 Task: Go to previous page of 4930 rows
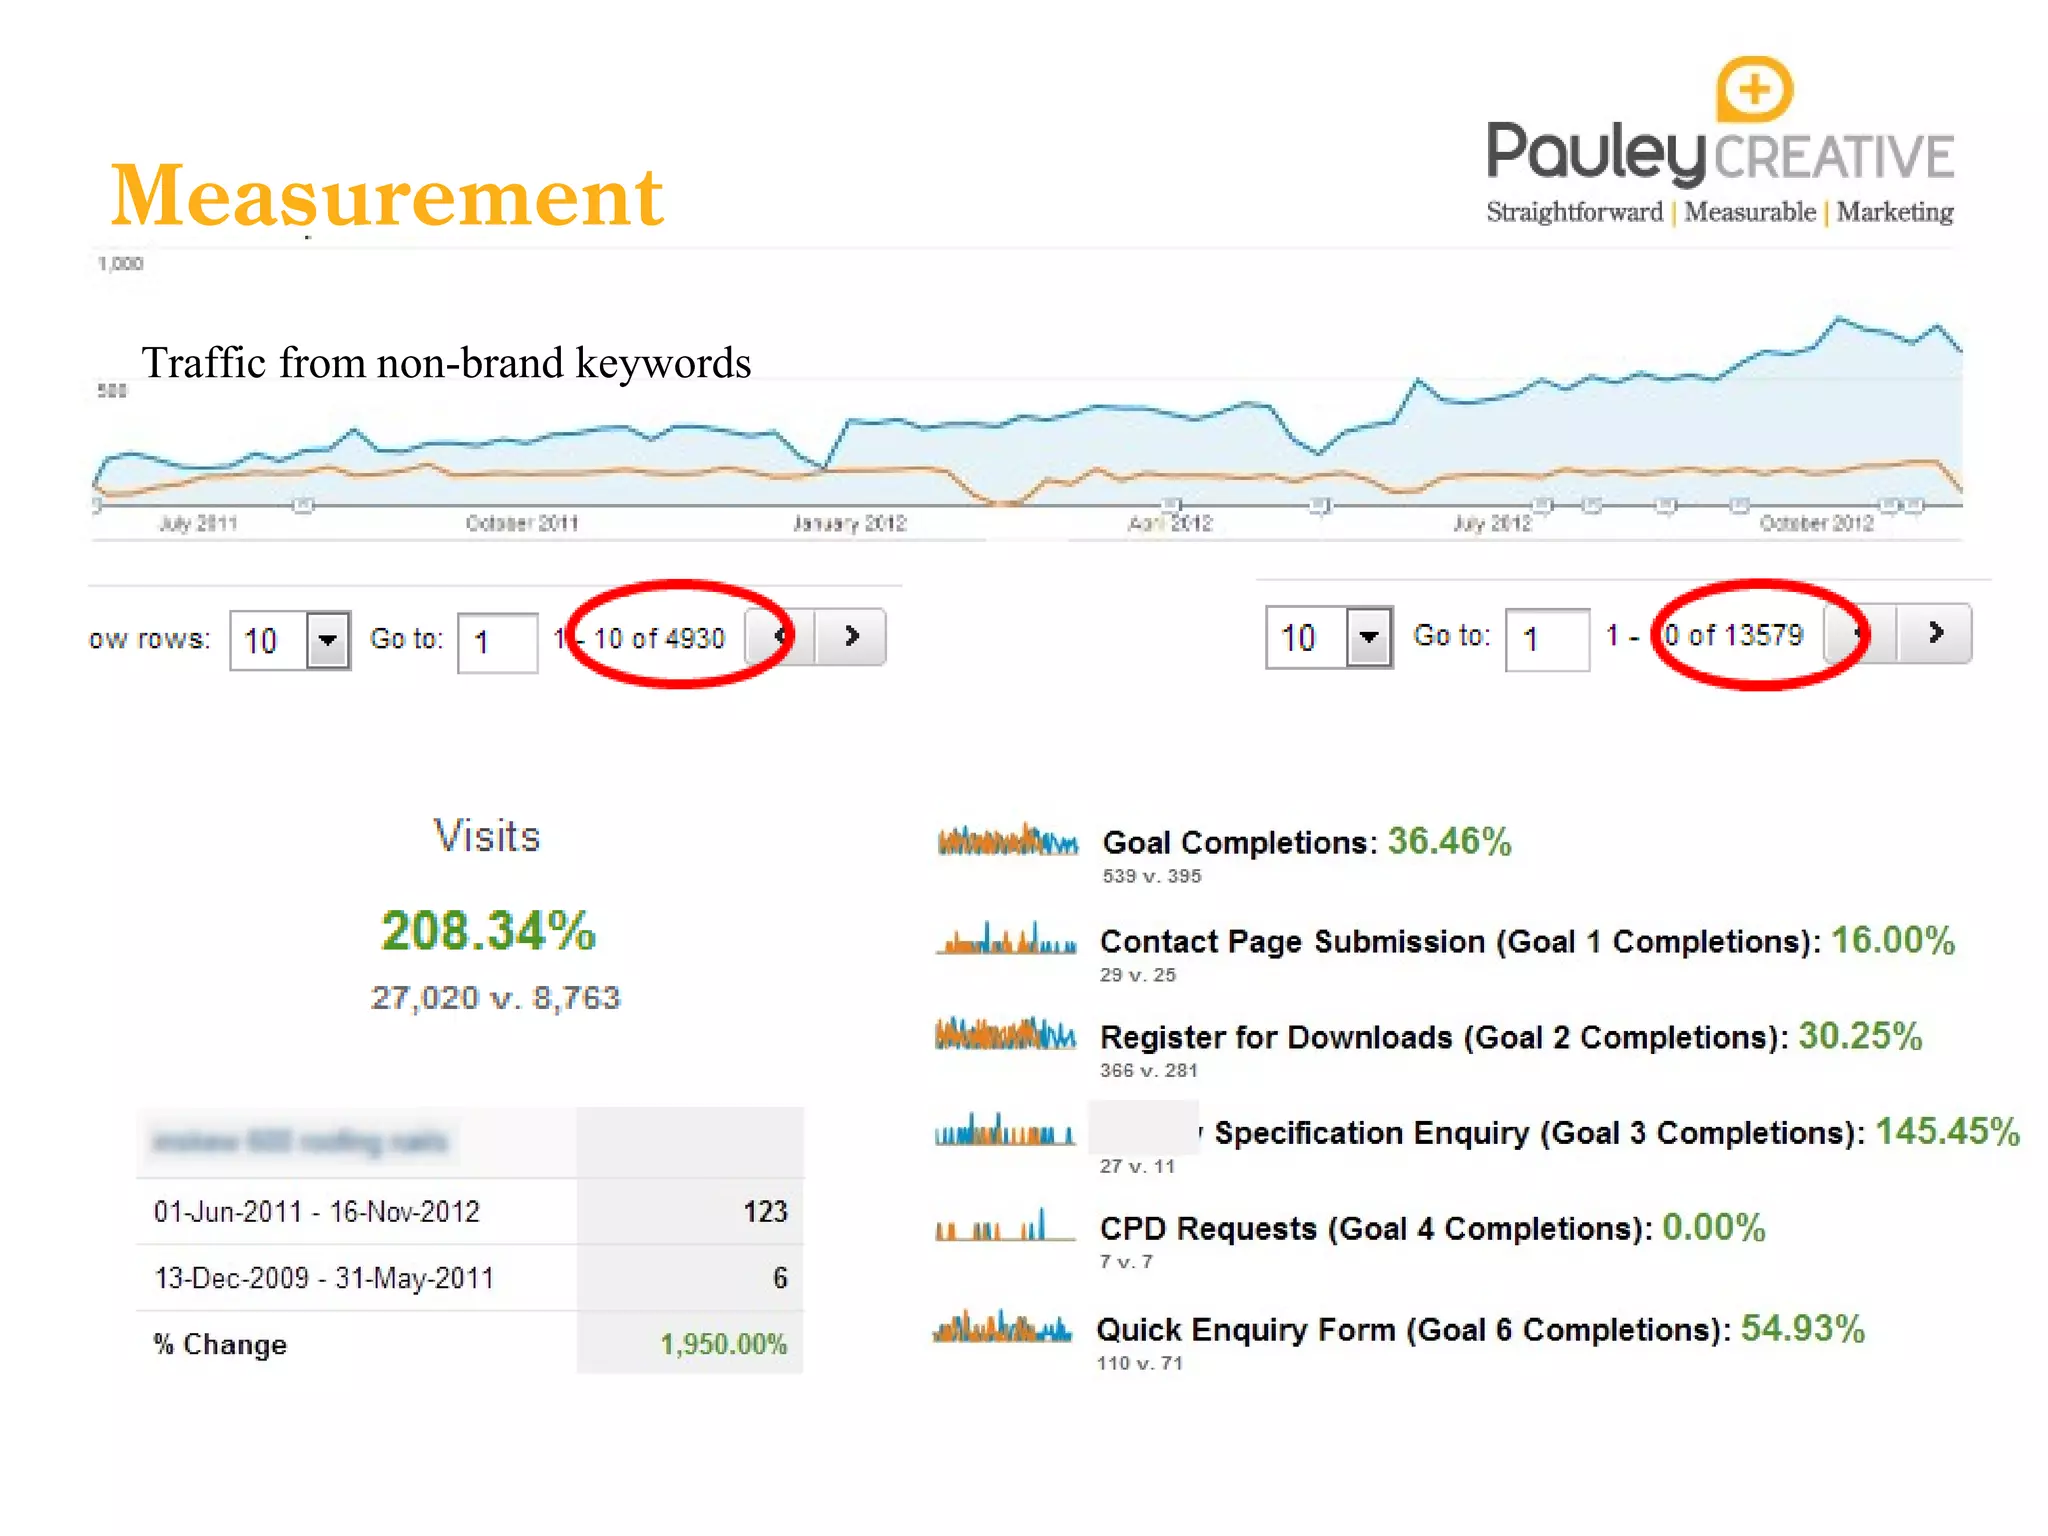[x=780, y=636]
